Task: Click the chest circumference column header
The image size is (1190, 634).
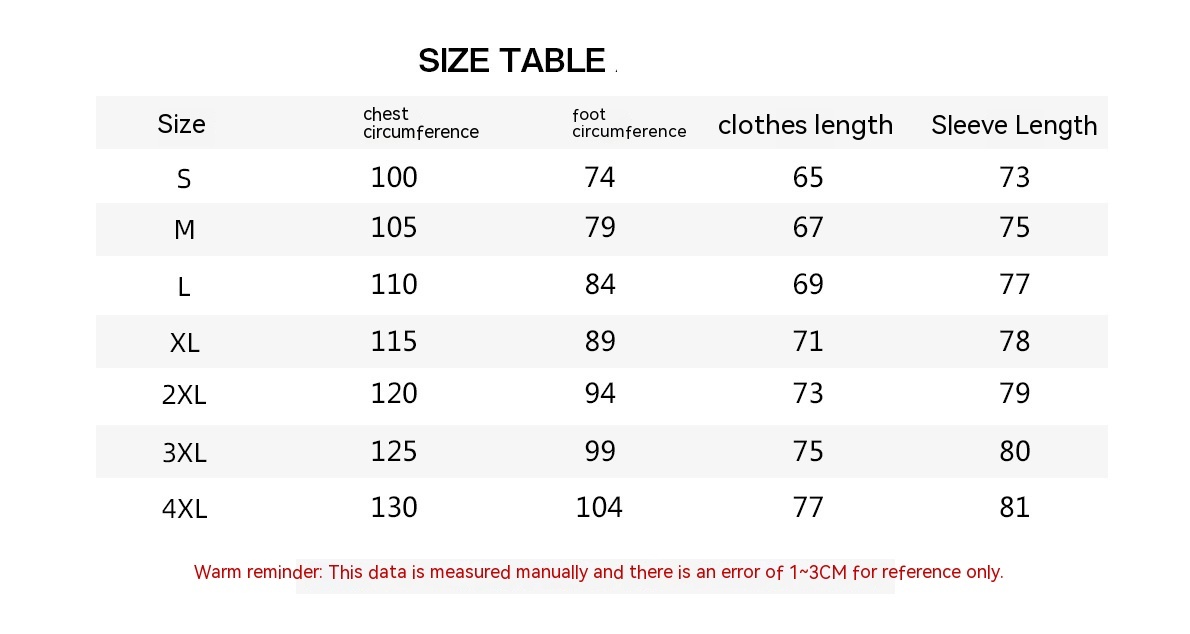Action: pos(420,123)
